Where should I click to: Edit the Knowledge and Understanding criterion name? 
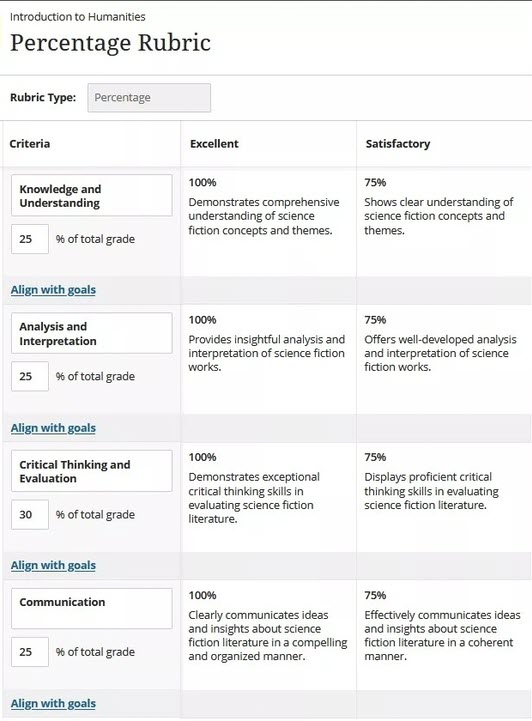[x=92, y=195]
